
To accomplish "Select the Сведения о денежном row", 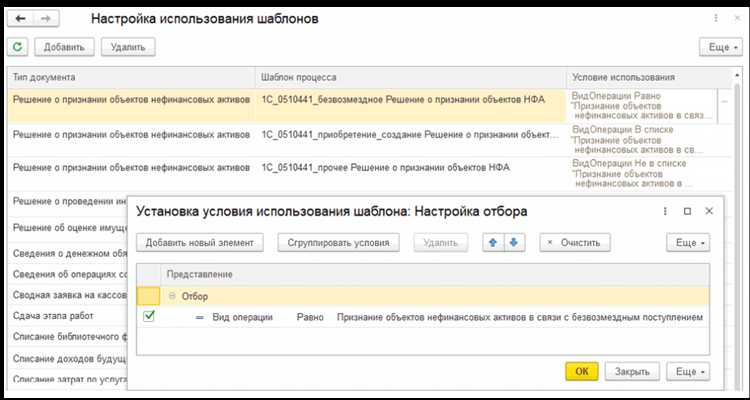I will tap(67, 253).
